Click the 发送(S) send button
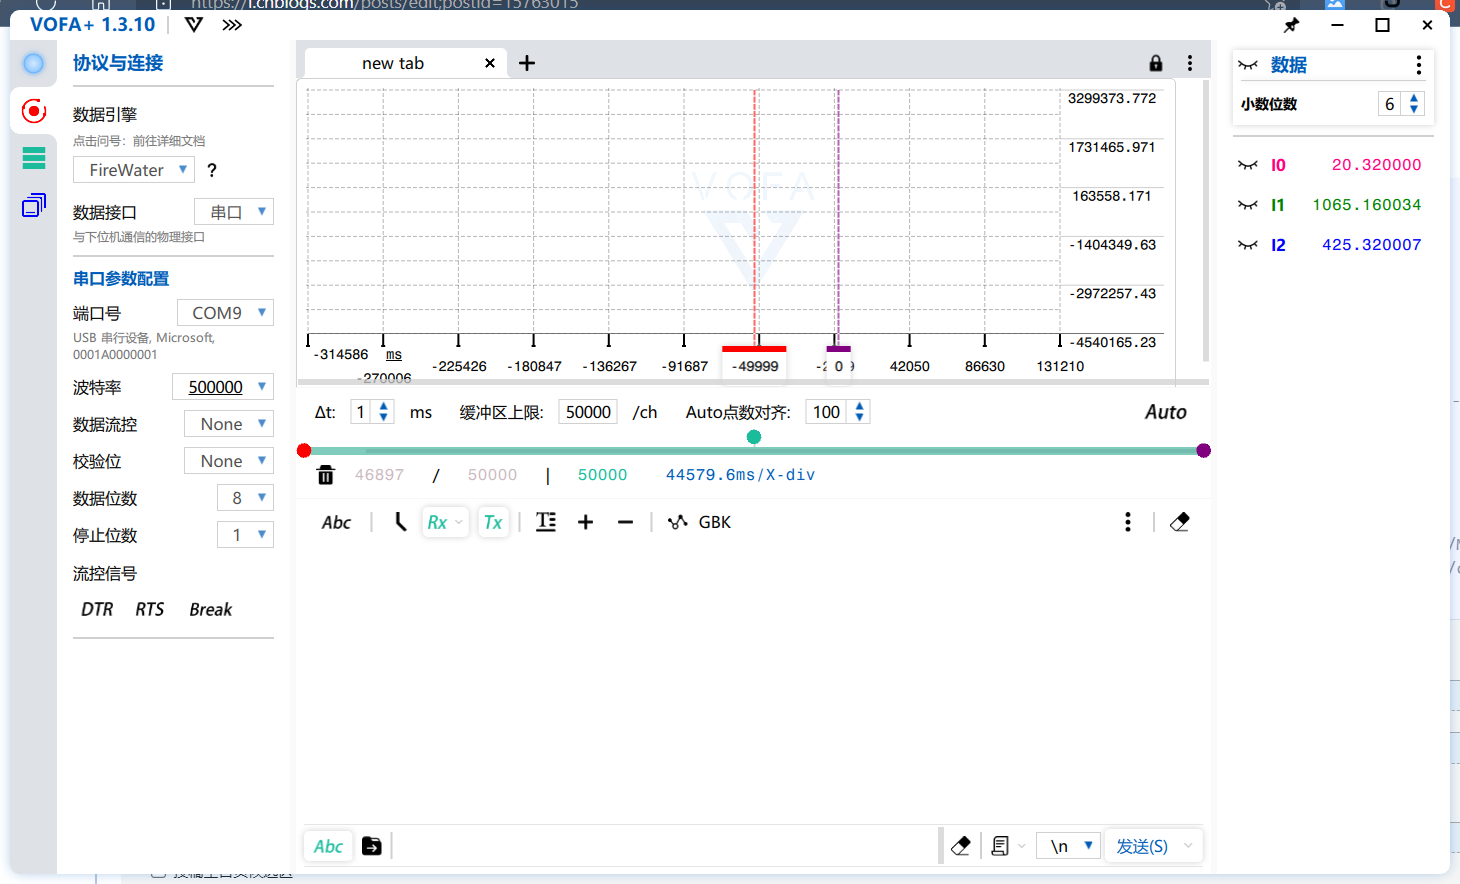The width and height of the screenshot is (1460, 884). tap(1142, 846)
